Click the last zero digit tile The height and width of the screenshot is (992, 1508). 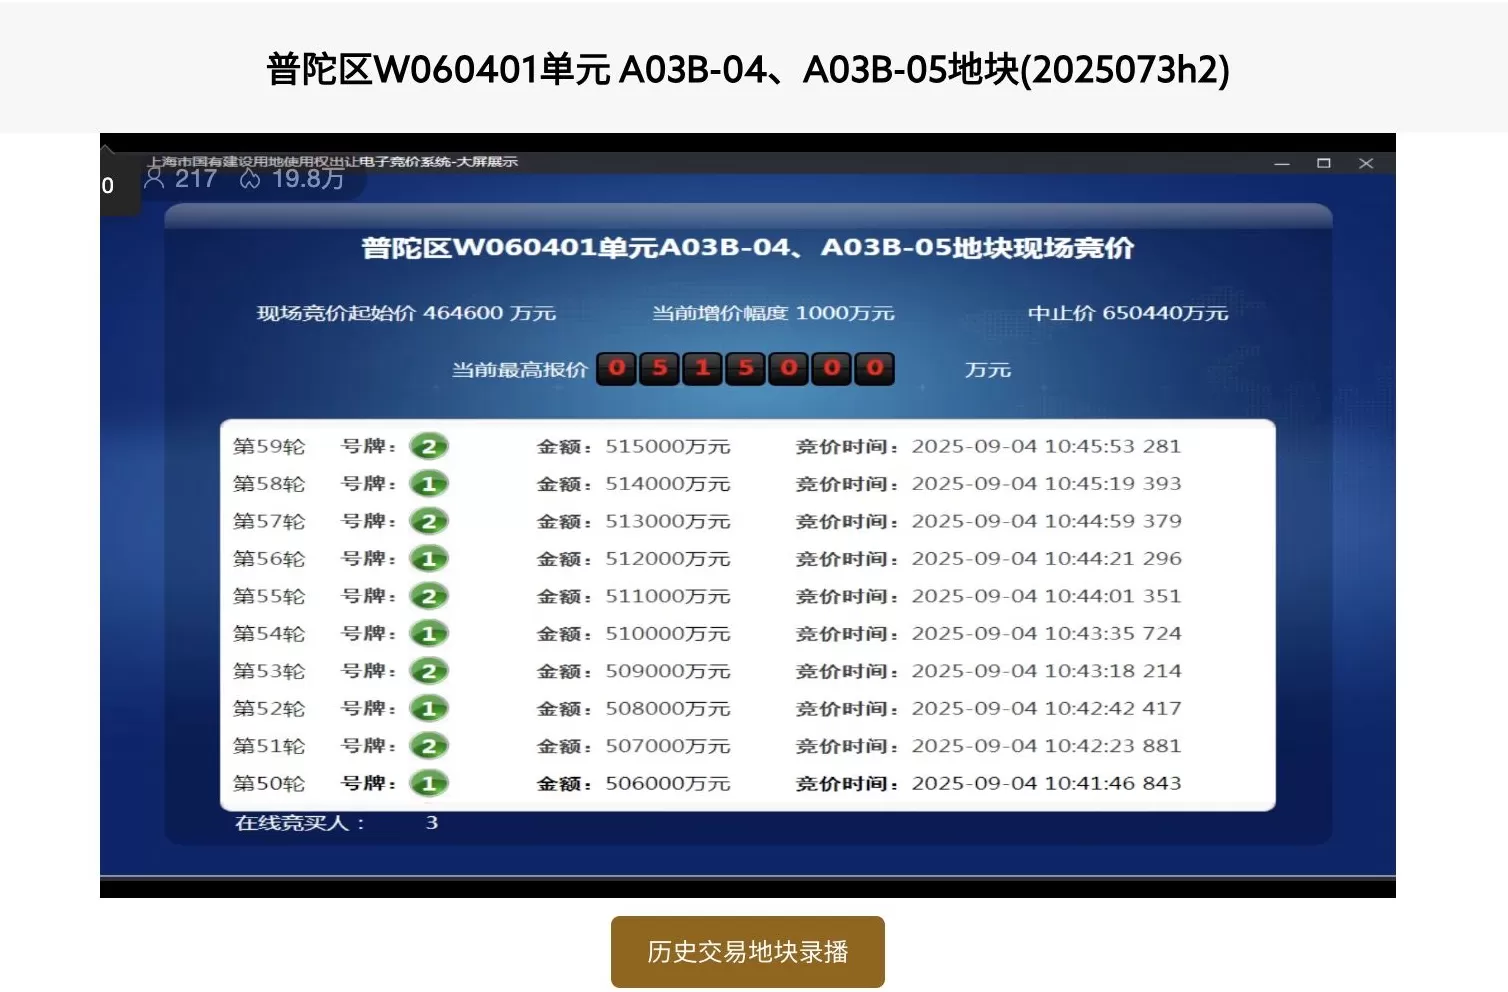[x=873, y=368]
